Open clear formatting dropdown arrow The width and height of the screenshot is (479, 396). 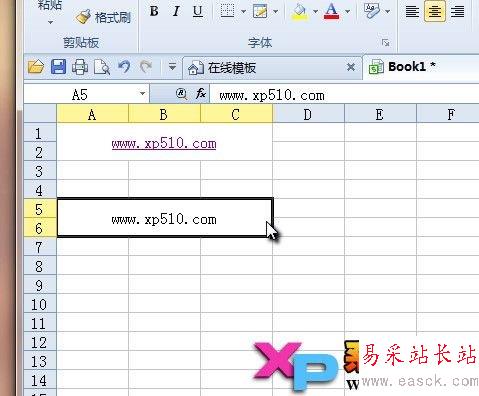387,12
